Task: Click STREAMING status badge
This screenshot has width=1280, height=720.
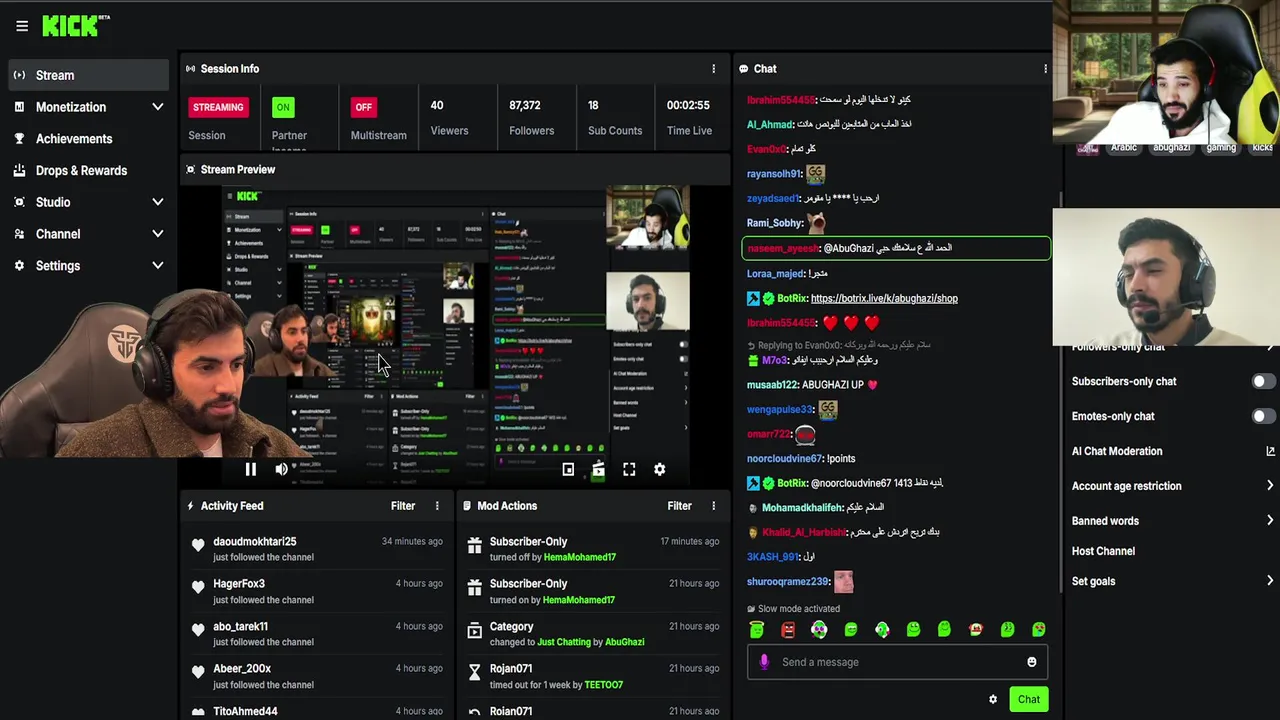Action: click(x=218, y=107)
